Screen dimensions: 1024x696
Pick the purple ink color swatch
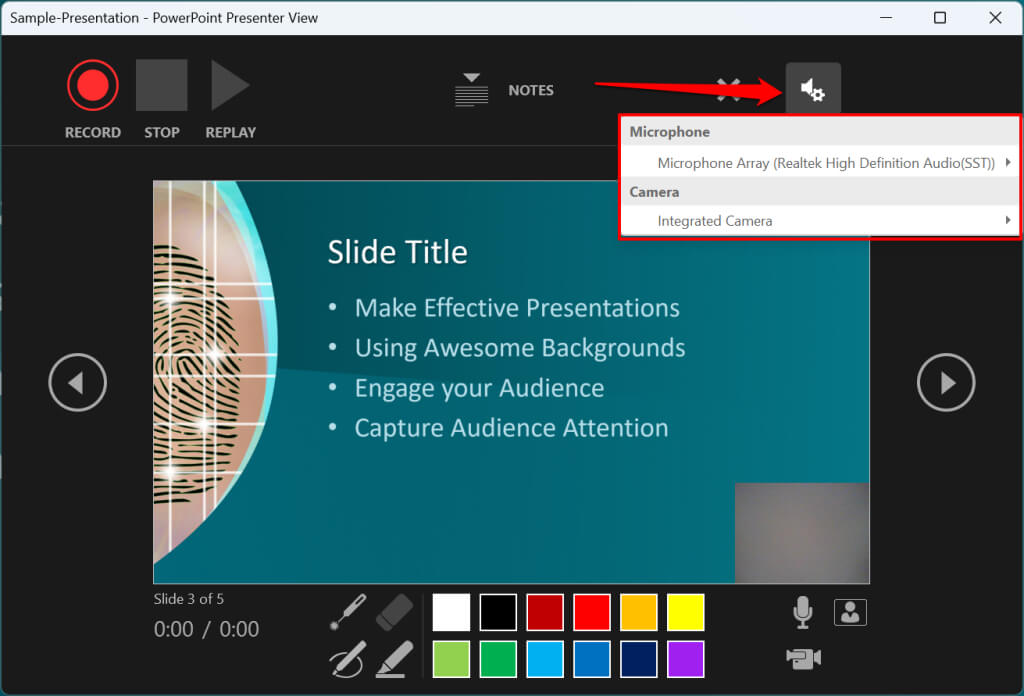[x=685, y=659]
